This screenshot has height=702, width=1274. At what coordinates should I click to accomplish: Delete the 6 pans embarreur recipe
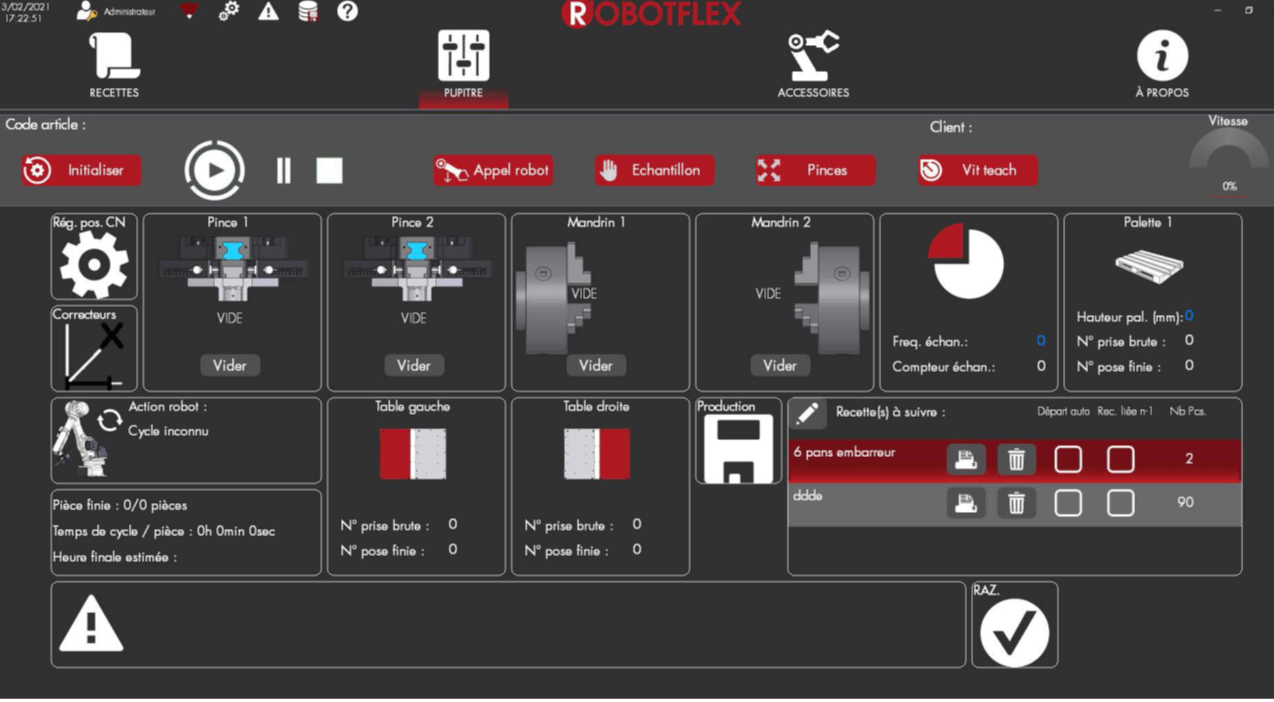(1016, 459)
